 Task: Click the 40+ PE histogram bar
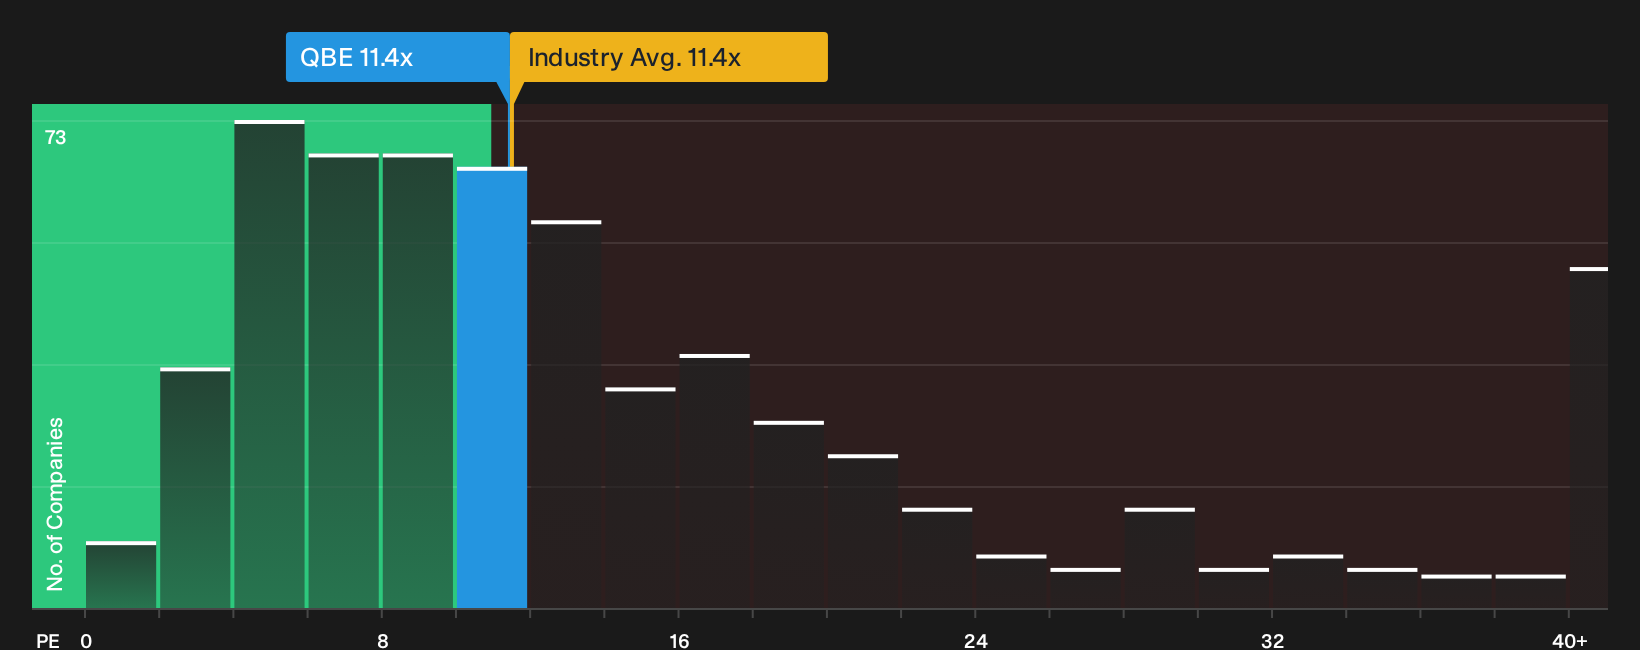(1589, 438)
